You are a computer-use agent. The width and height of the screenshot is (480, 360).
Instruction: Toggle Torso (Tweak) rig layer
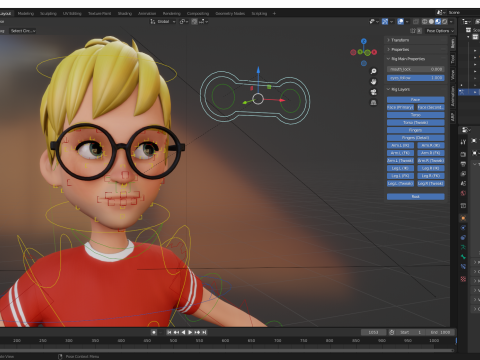(x=416, y=123)
